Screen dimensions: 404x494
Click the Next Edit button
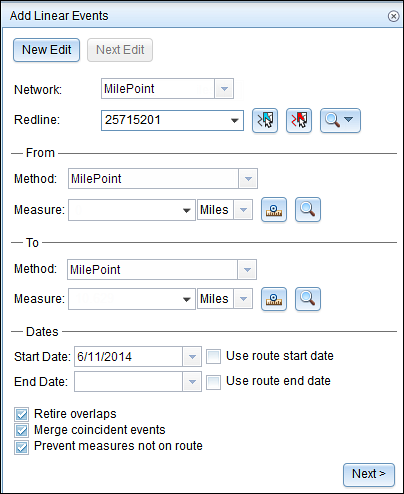120,50
